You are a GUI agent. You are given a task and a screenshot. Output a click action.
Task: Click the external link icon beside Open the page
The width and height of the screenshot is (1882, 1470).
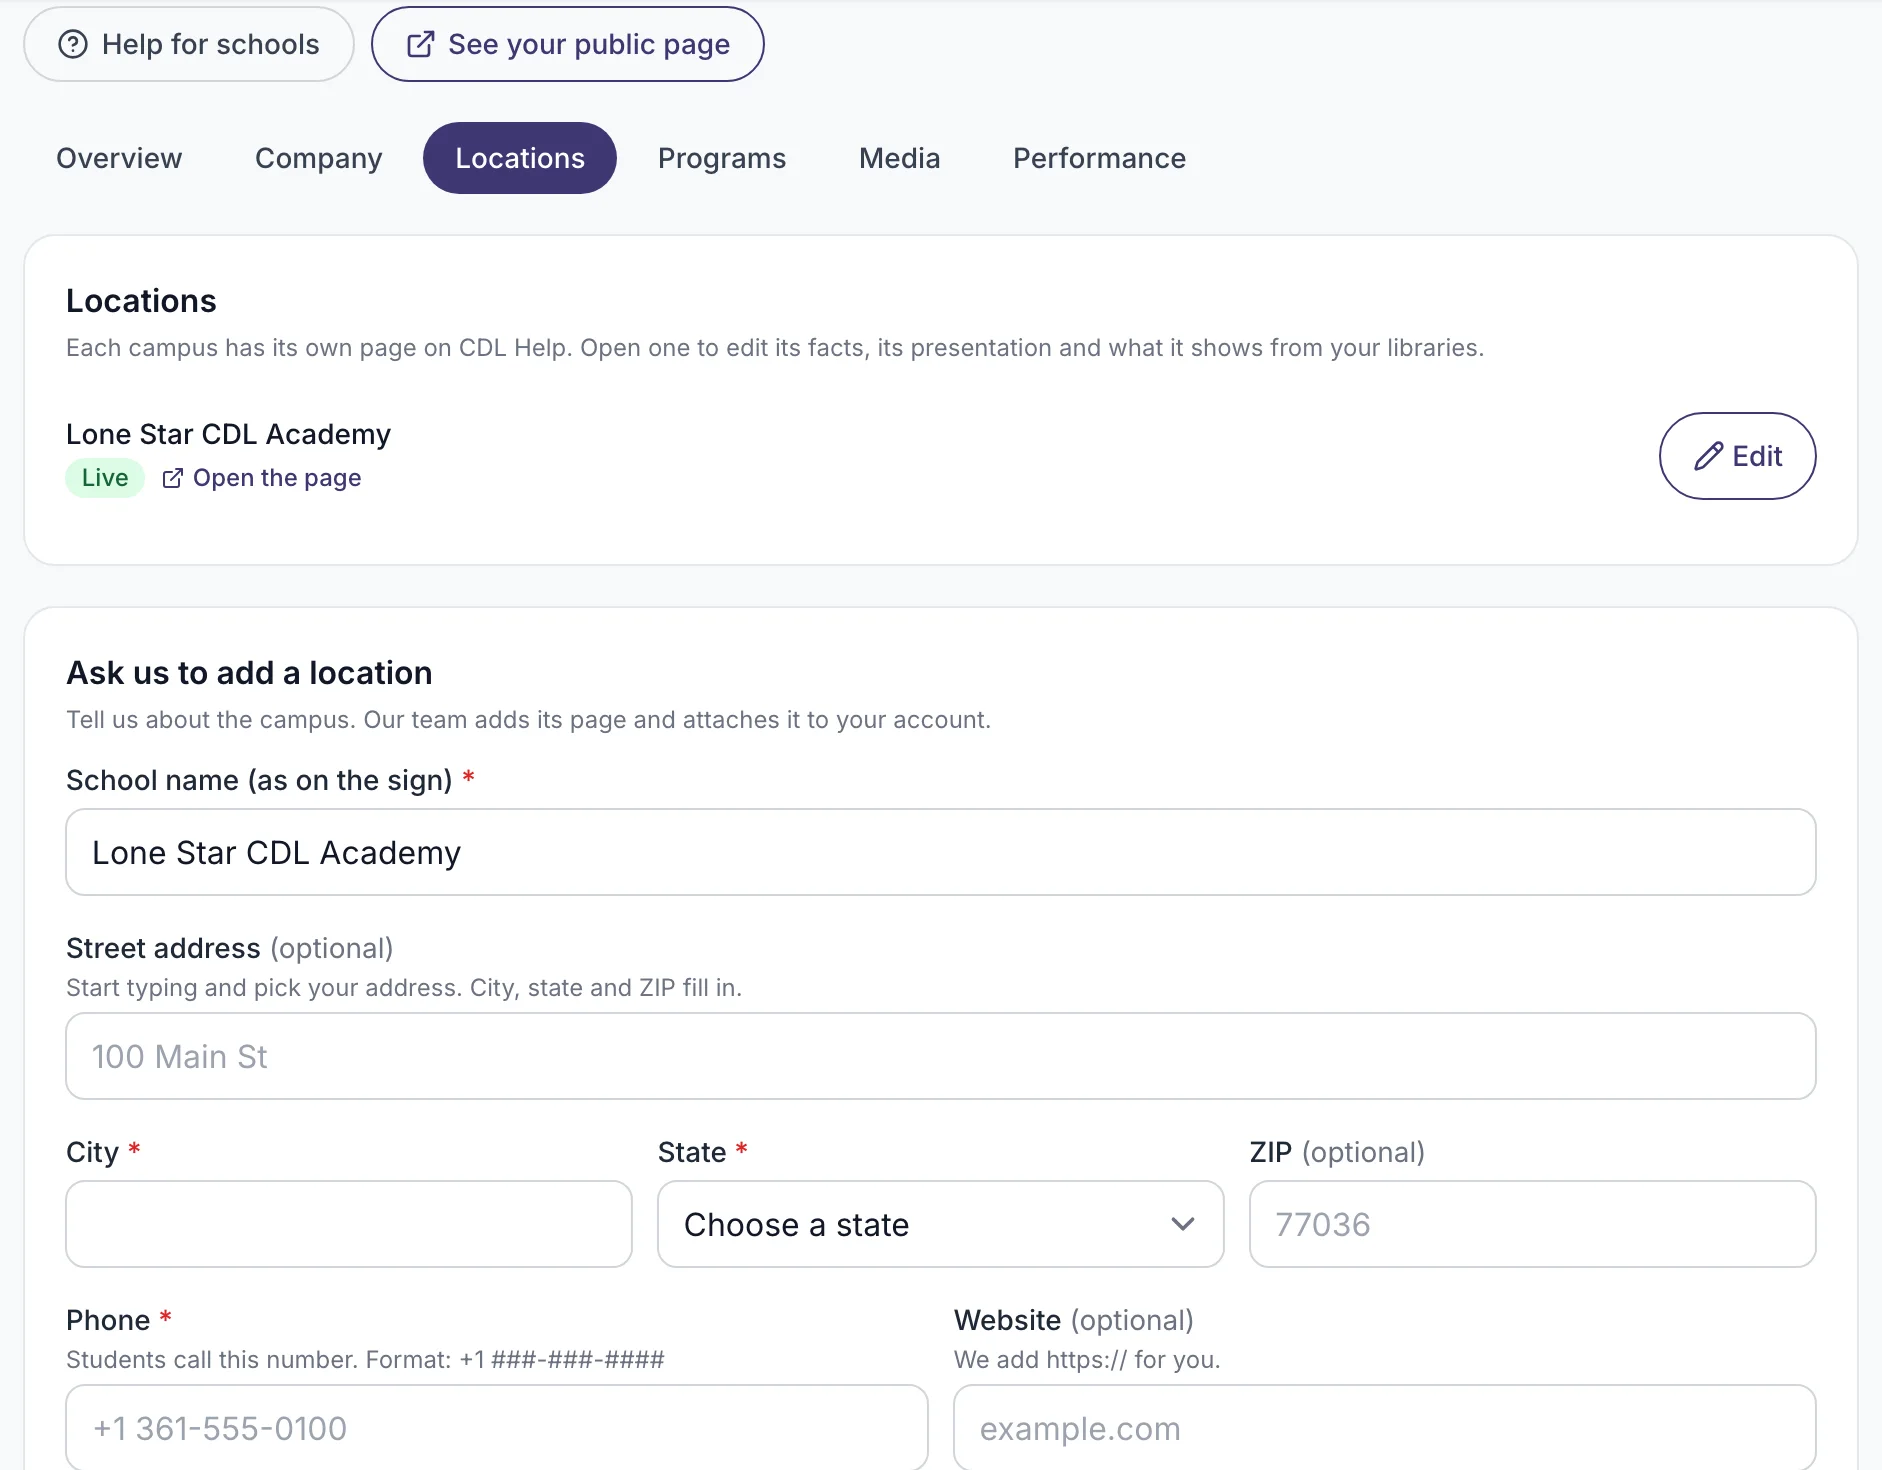(173, 478)
